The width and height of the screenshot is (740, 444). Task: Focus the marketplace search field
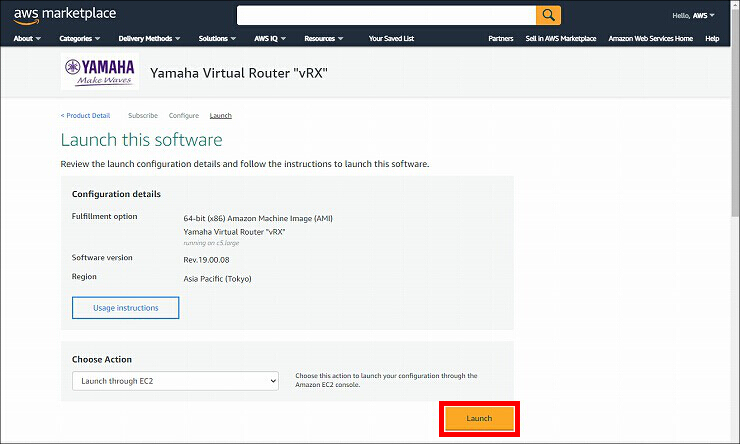386,15
